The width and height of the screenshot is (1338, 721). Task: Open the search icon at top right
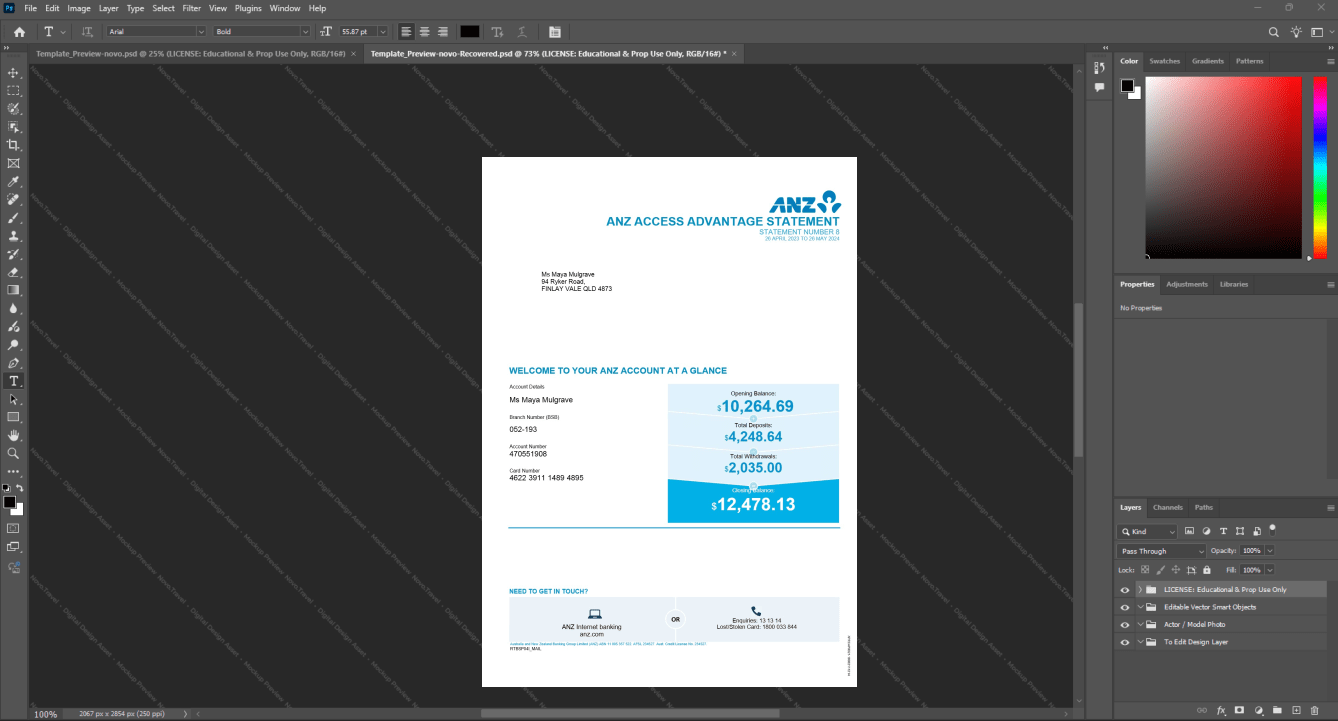coord(1274,32)
